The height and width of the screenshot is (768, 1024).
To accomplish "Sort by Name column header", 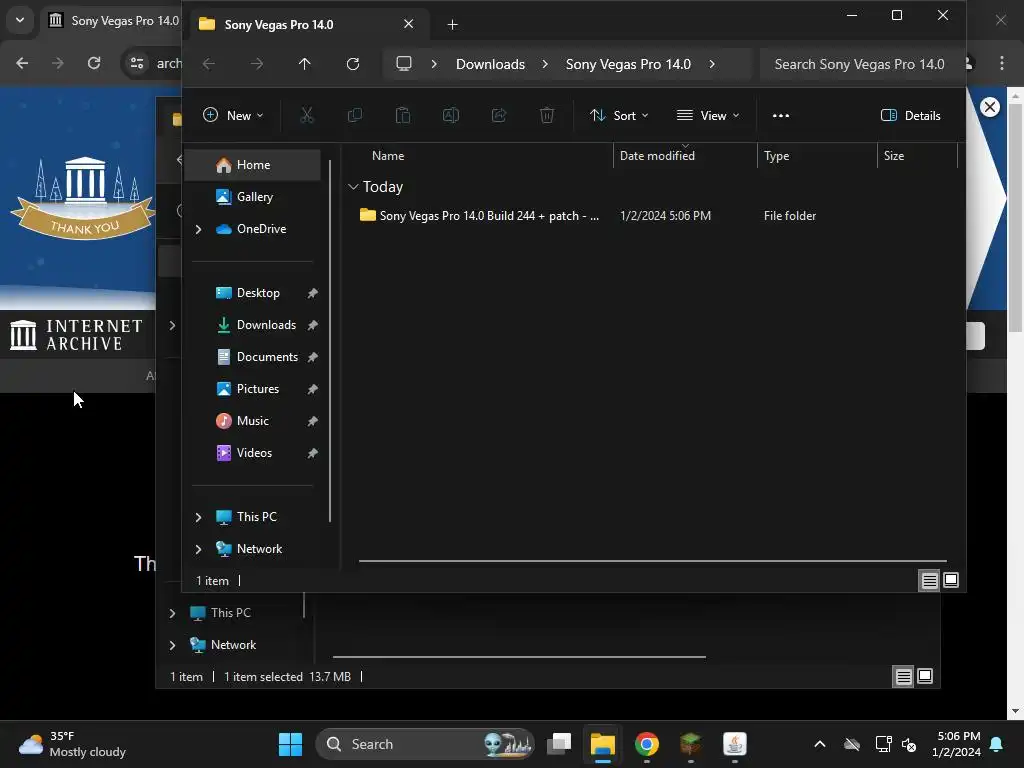I will coord(388,156).
